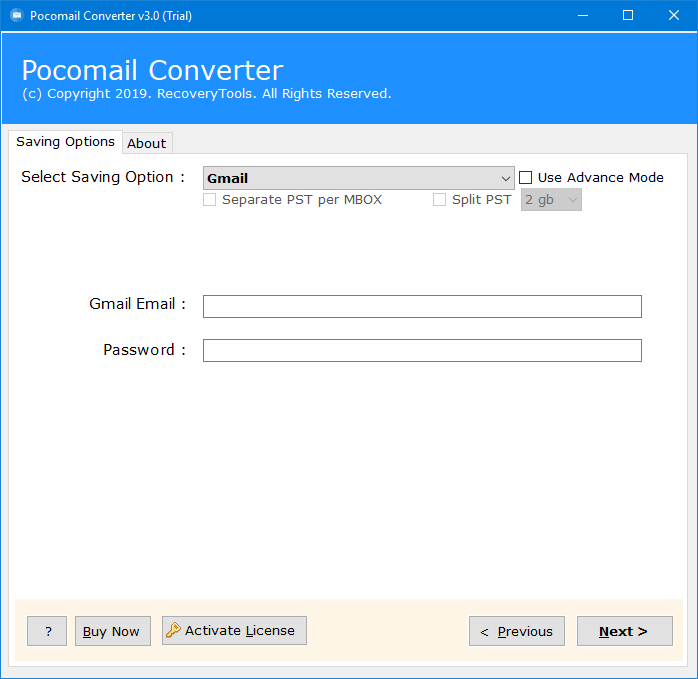
Task: Click the large Pocomail Converter banner heading
Action: 152,70
